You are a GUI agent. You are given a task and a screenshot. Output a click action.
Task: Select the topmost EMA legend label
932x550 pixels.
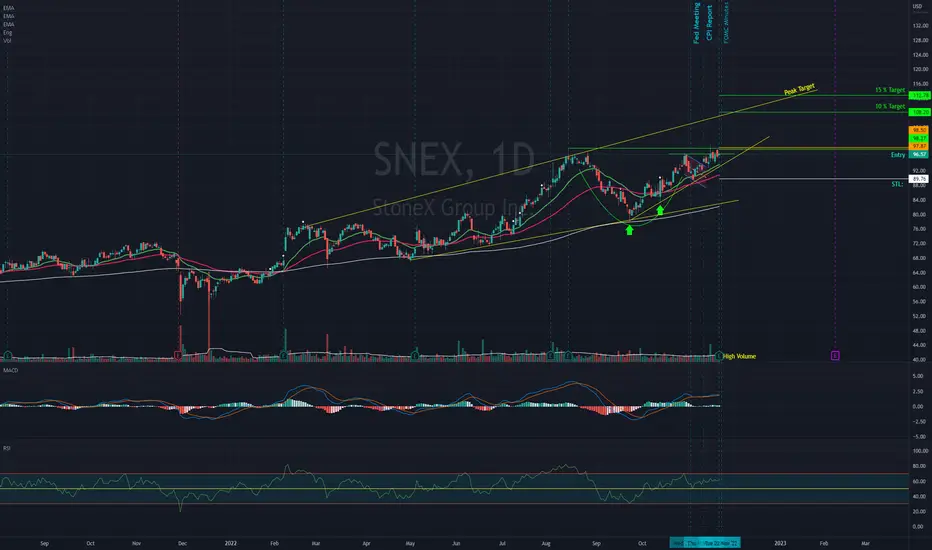coord(8,8)
